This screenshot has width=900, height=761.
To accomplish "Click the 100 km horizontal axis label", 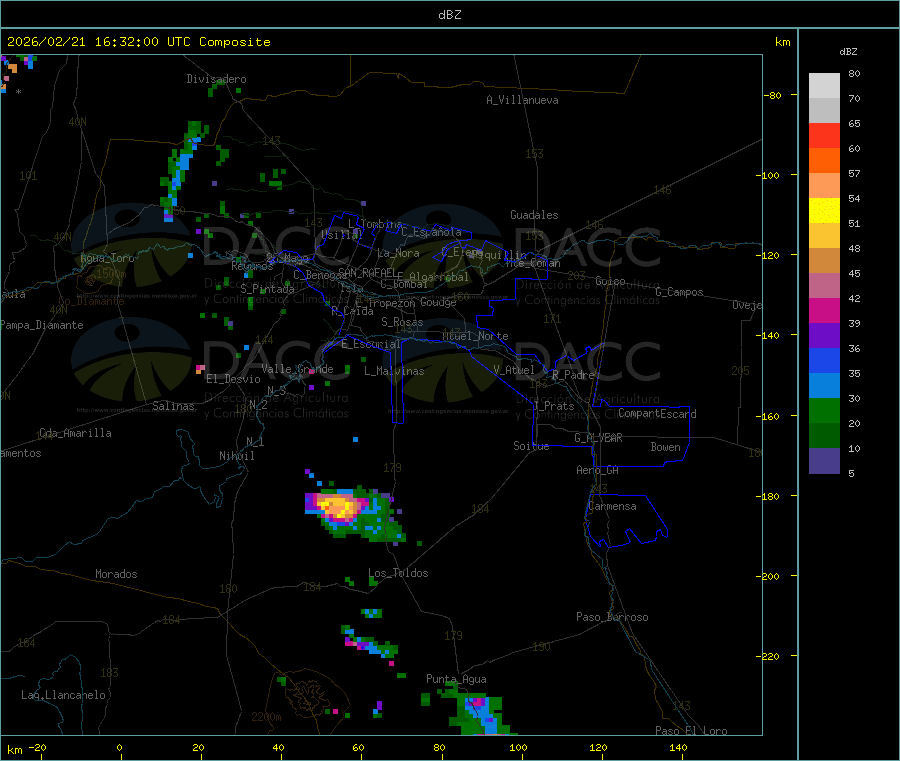I will tap(518, 747).
